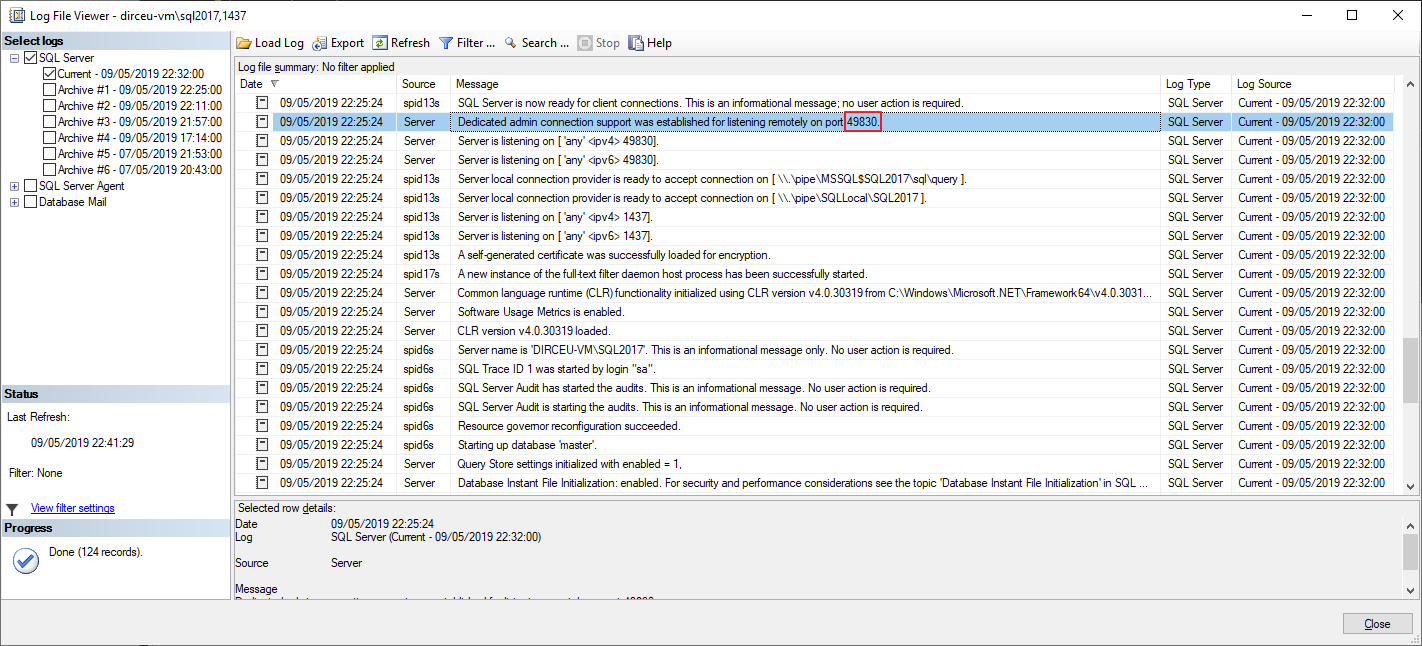
Task: Check the SQL Server Agent checkbox
Action: (30, 186)
